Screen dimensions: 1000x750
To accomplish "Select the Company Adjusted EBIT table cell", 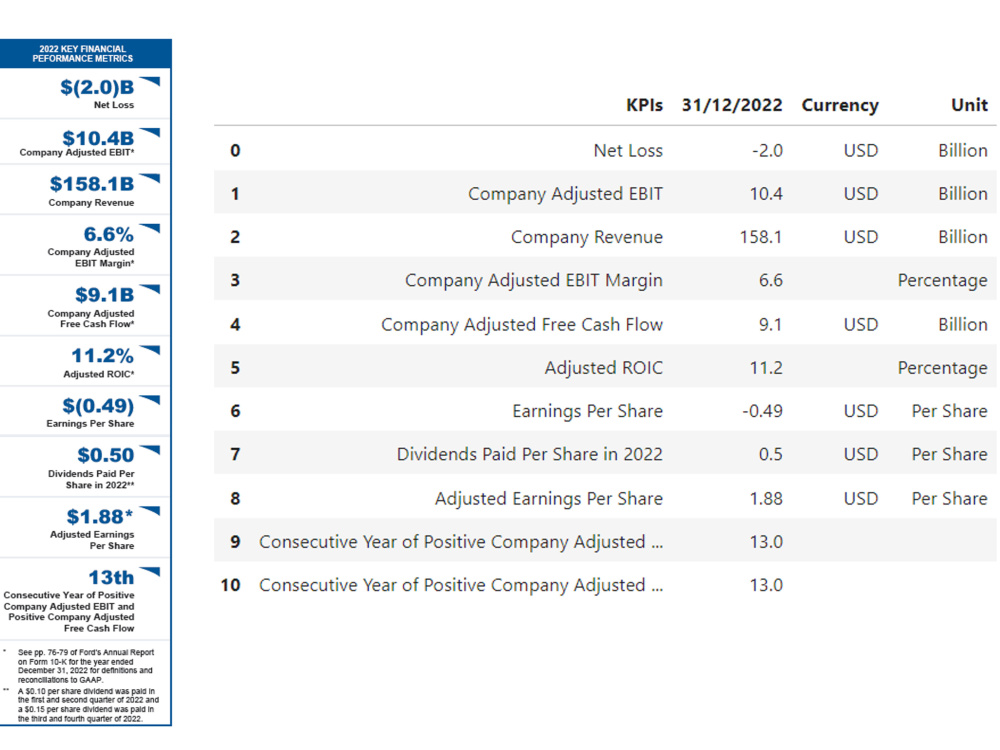I will [565, 194].
